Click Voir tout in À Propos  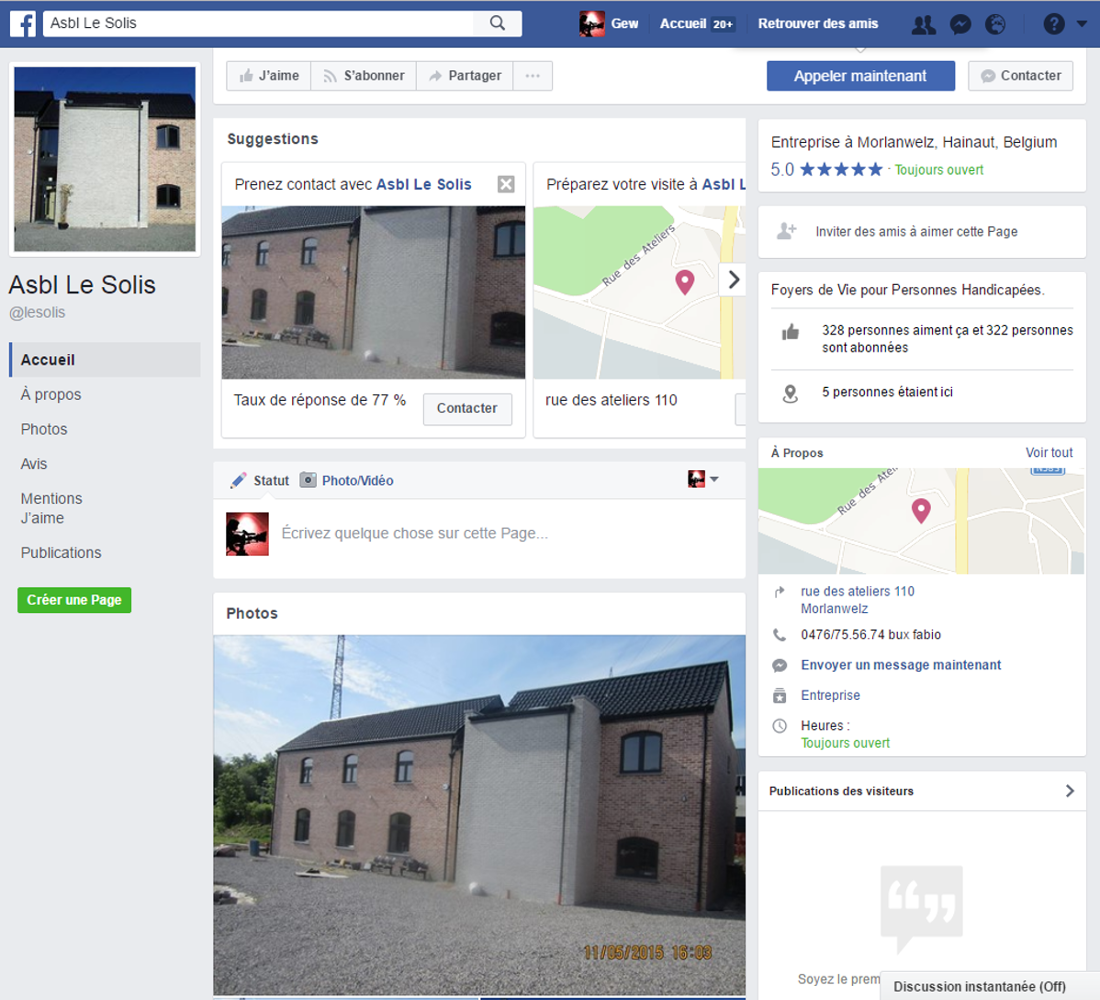pos(1049,453)
